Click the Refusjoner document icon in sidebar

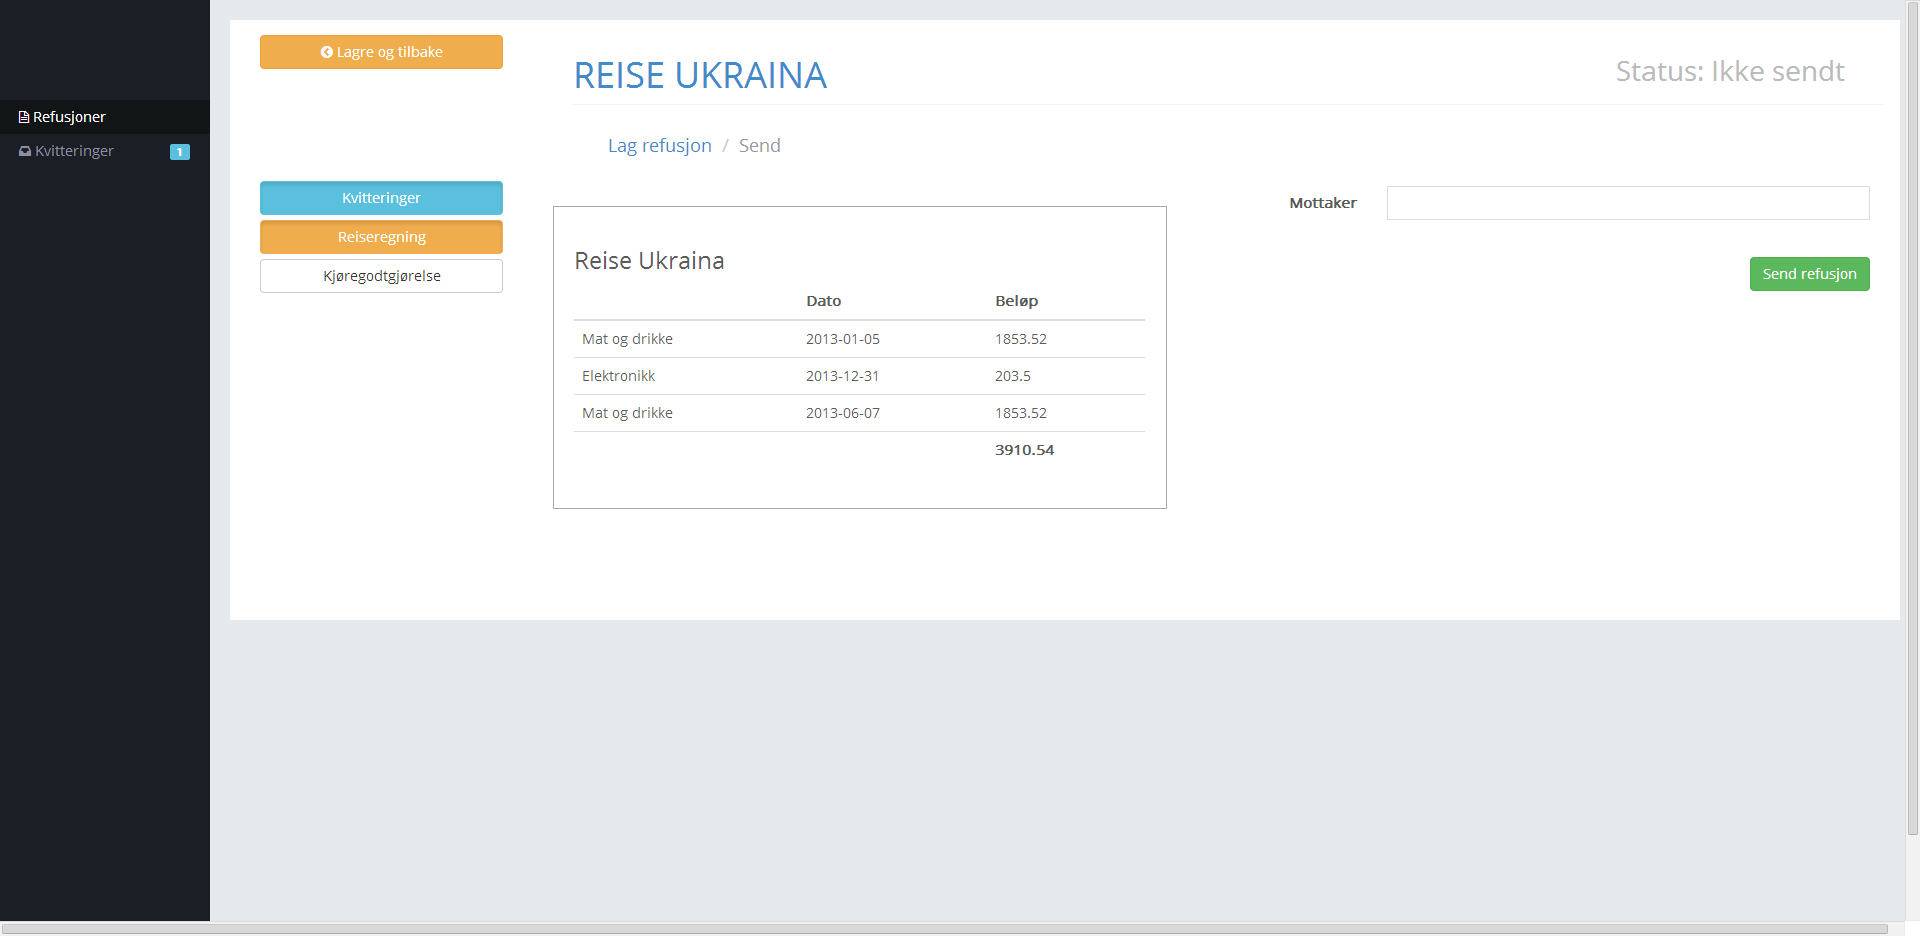[x=24, y=117]
